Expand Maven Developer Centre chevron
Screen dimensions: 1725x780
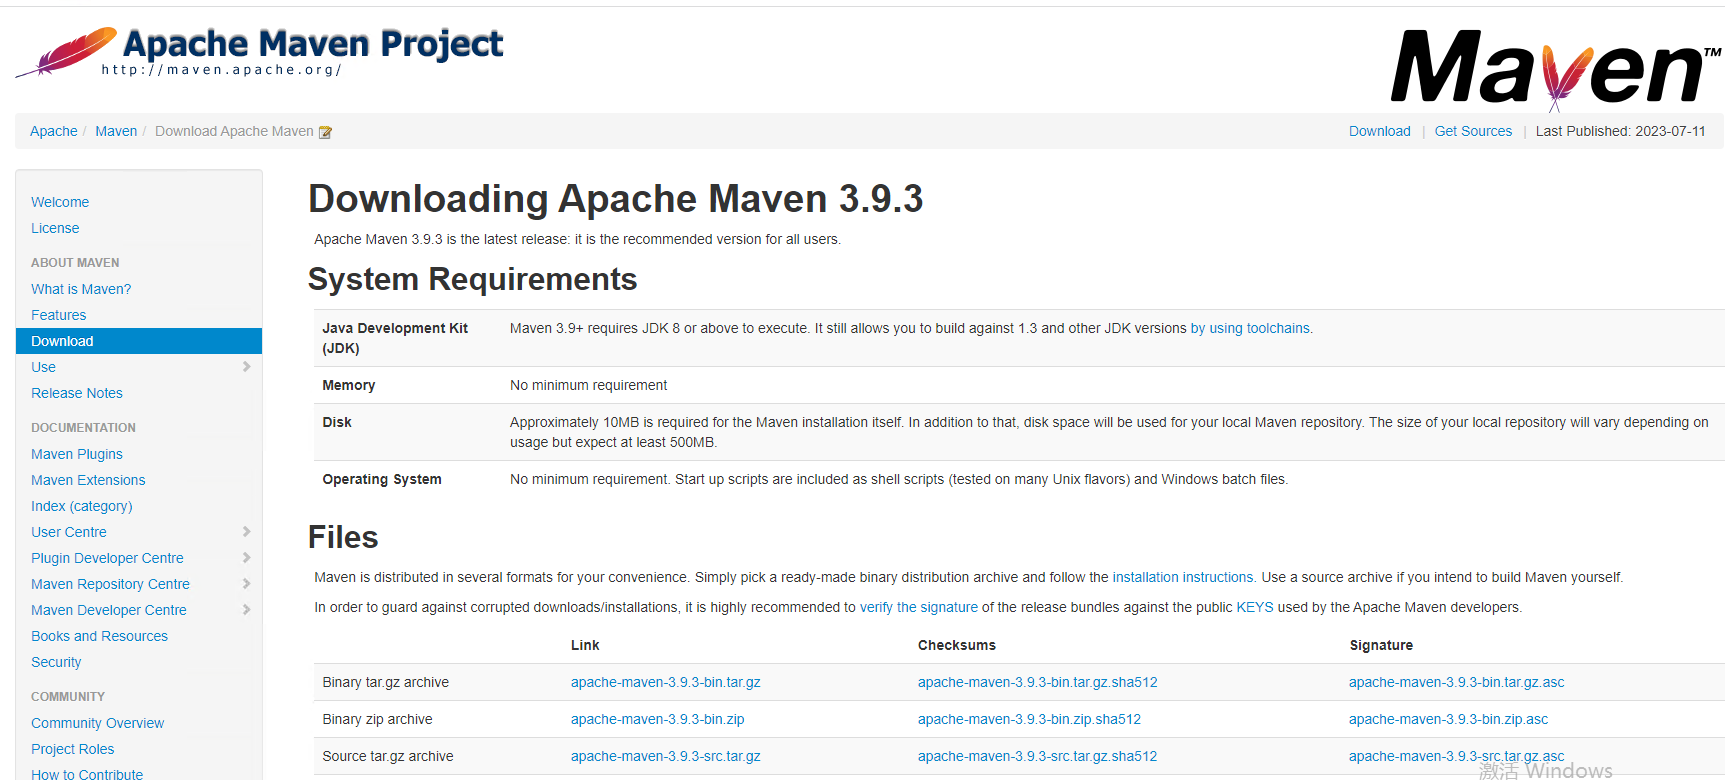click(x=246, y=610)
